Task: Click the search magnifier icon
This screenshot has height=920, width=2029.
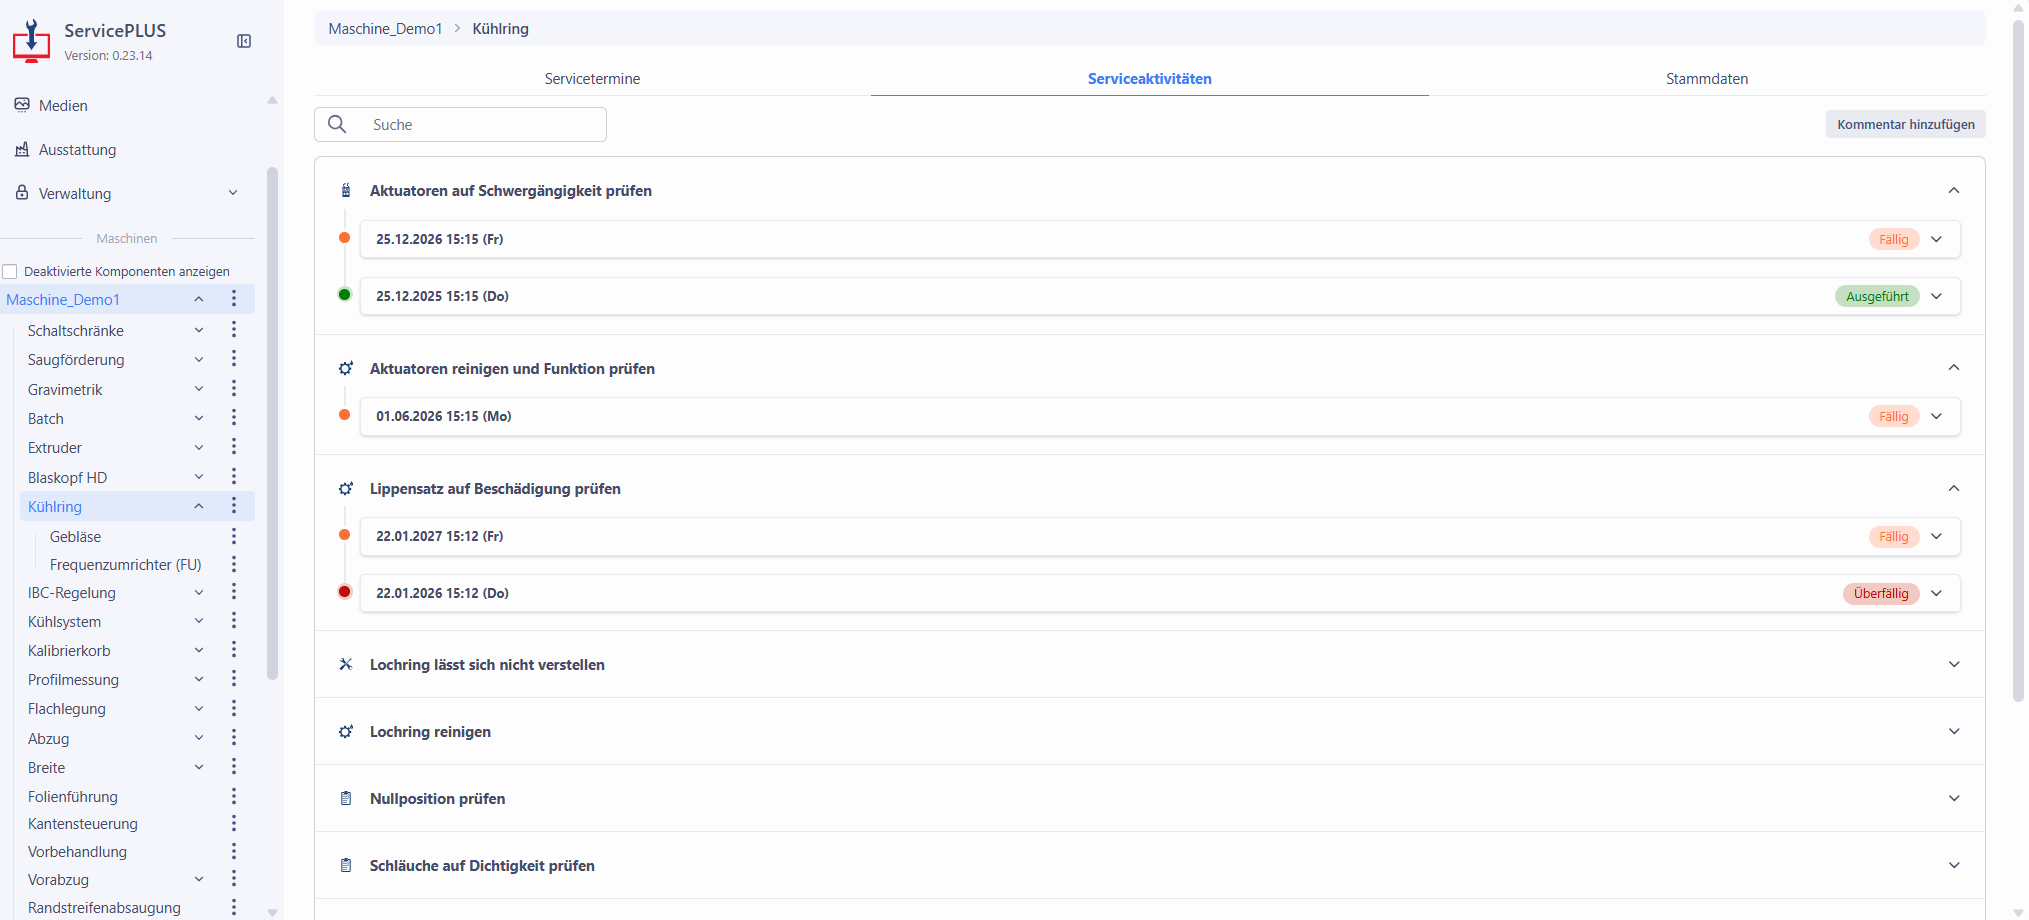Action: (338, 124)
